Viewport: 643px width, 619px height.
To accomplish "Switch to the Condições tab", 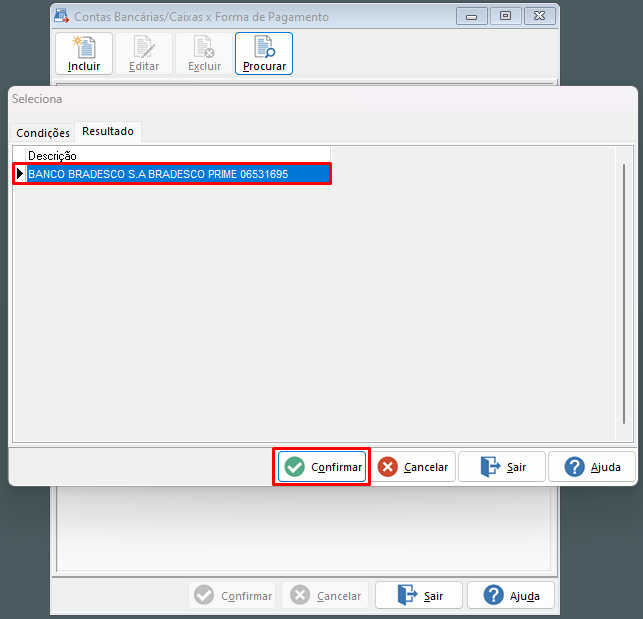I will click(43, 133).
